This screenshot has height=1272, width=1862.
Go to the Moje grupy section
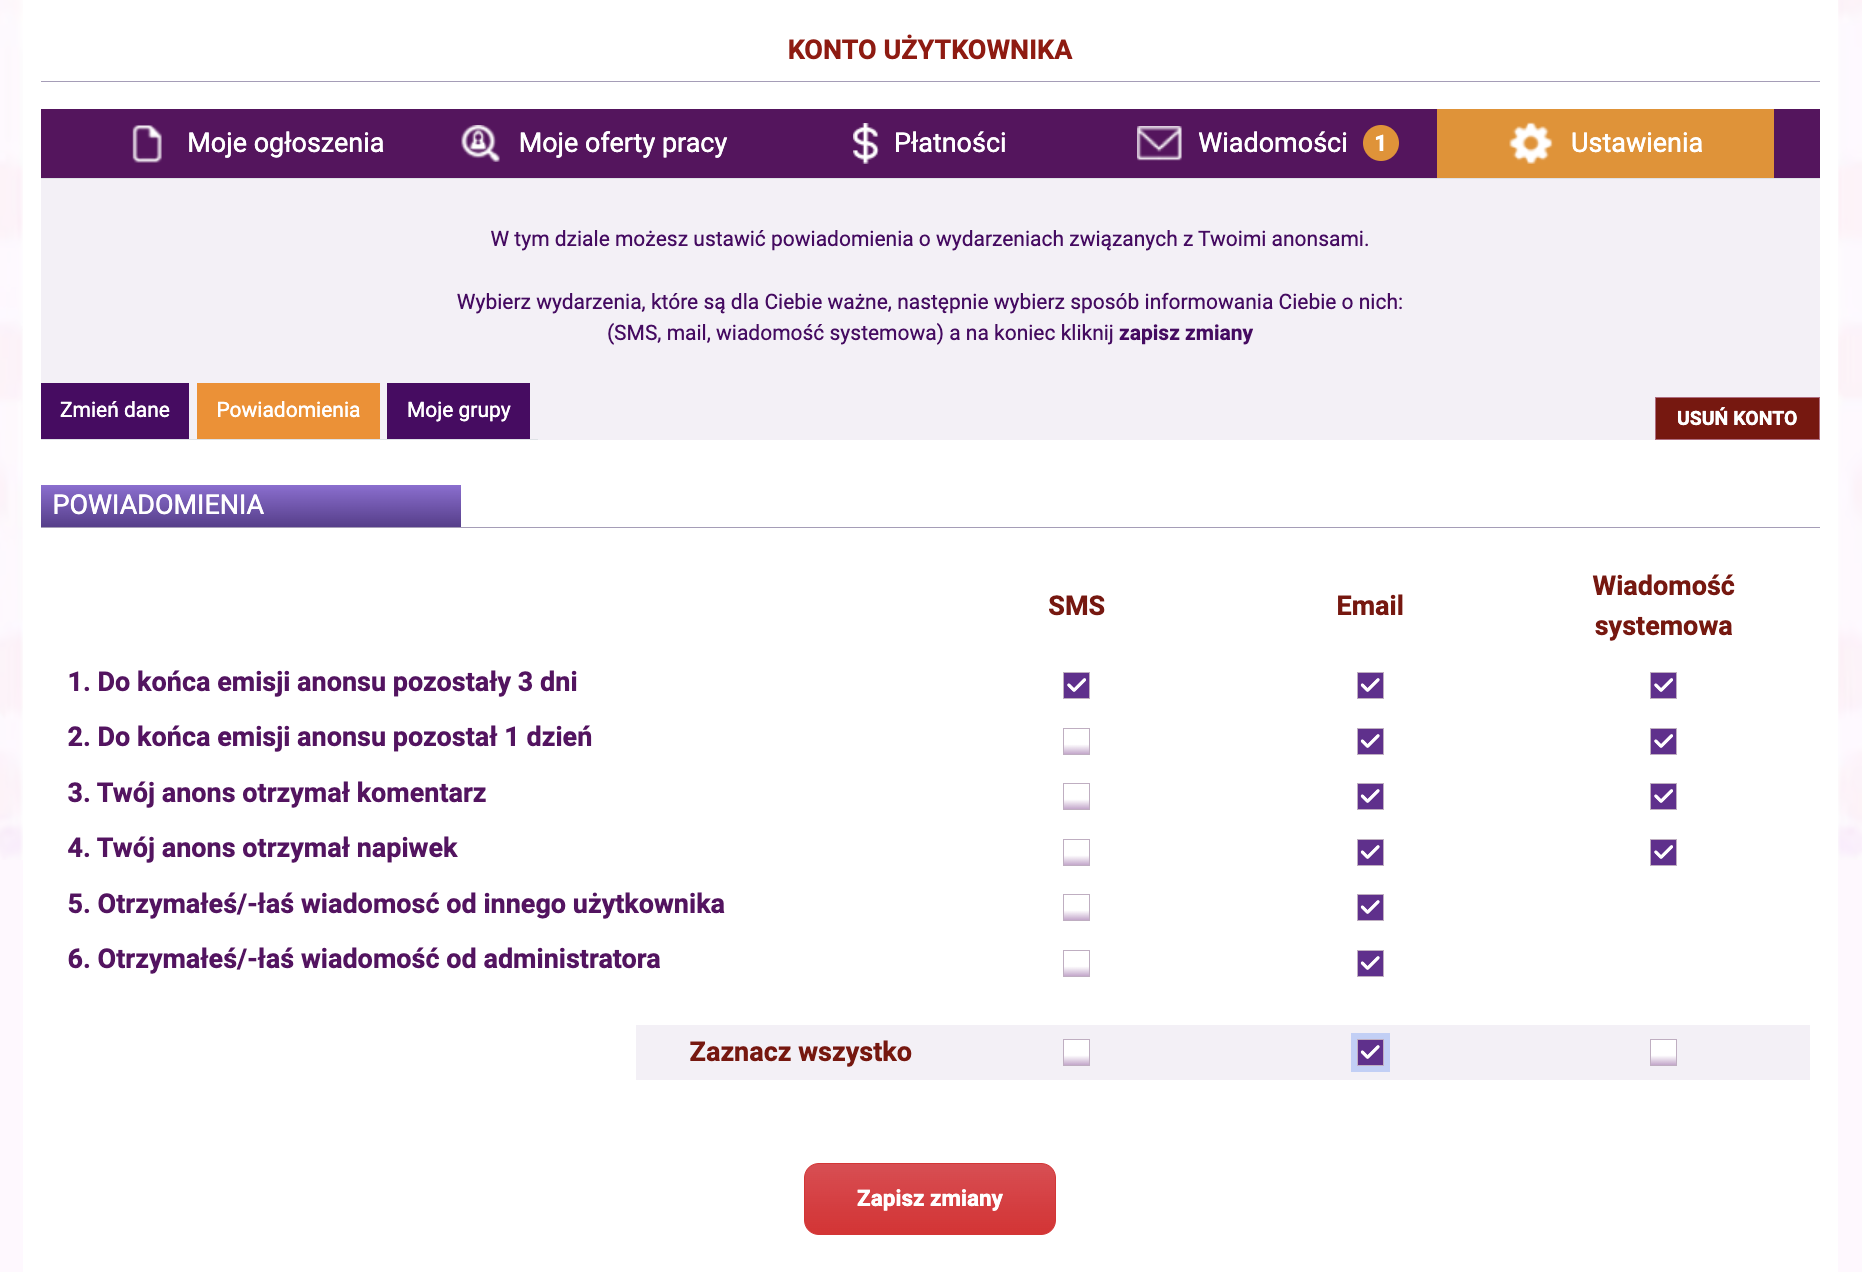pyautogui.click(x=458, y=410)
